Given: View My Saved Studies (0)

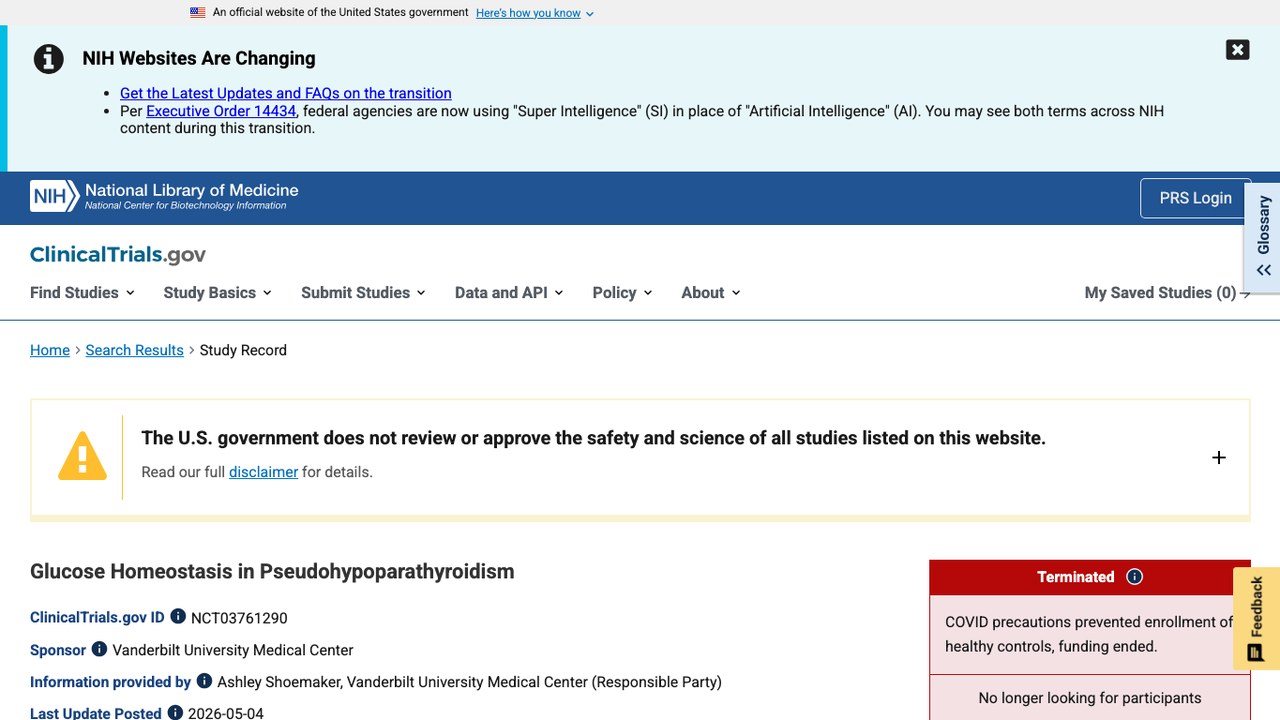Looking at the screenshot, I should [x=1167, y=293].
